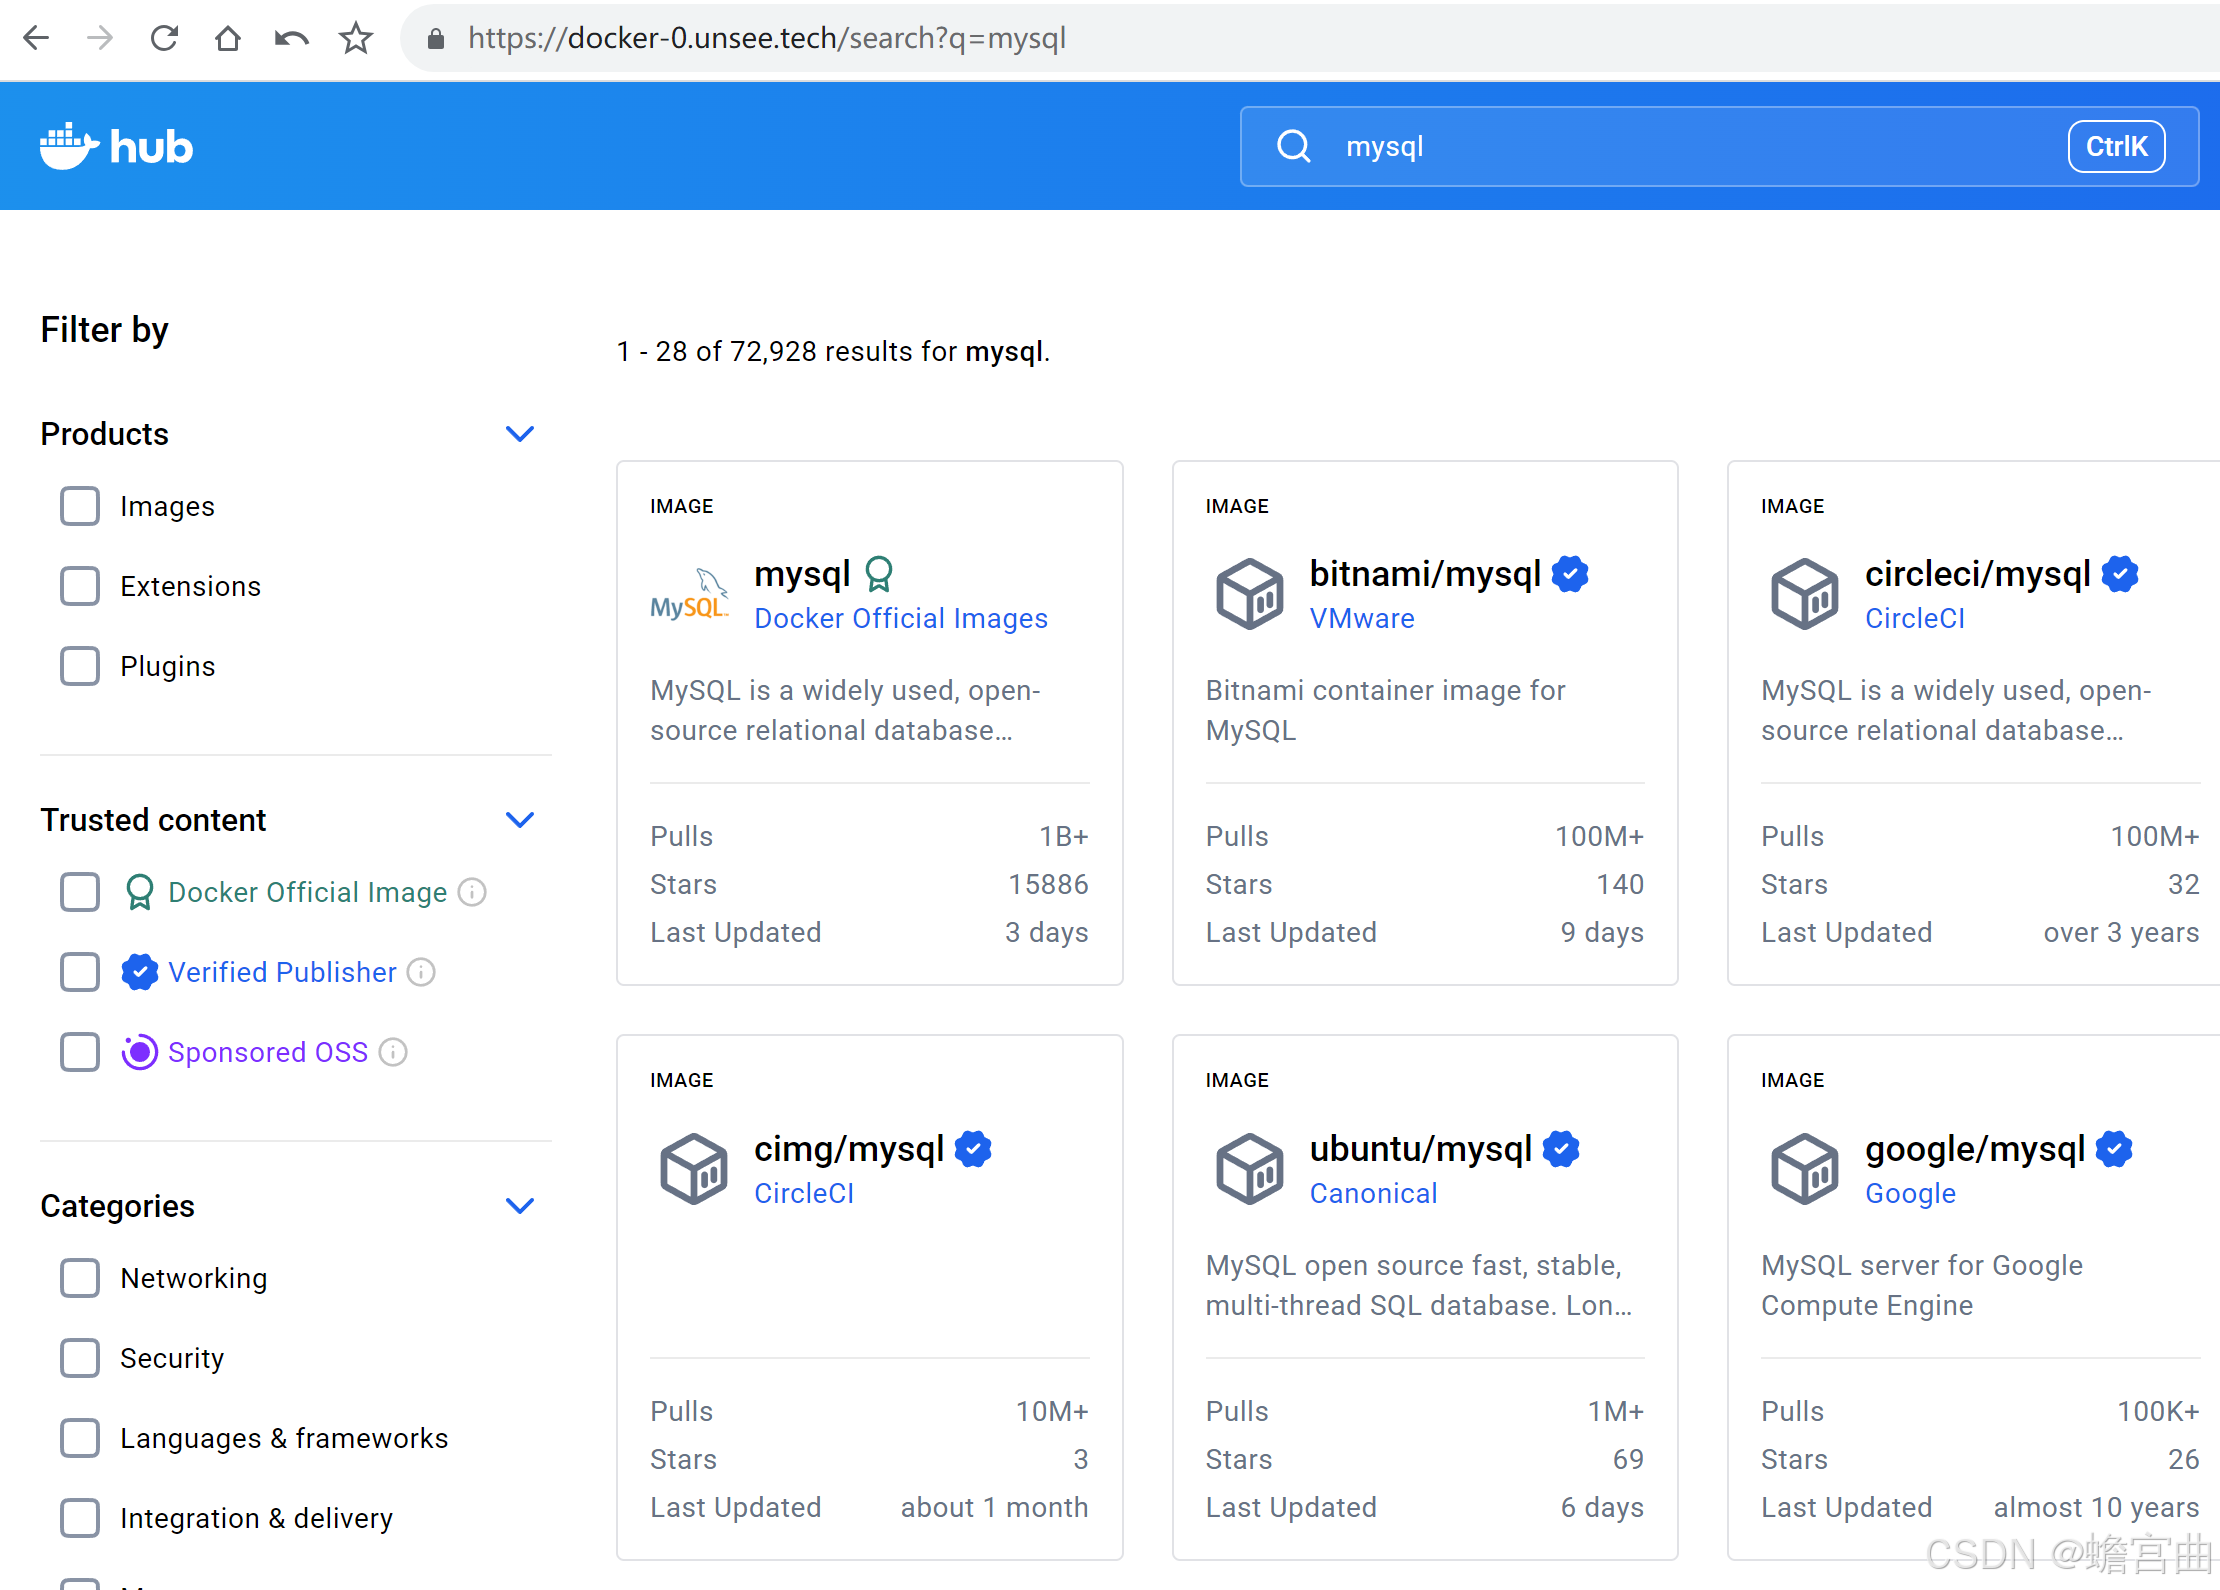
Task: Check the Networking category checkbox
Action: [x=80, y=1278]
